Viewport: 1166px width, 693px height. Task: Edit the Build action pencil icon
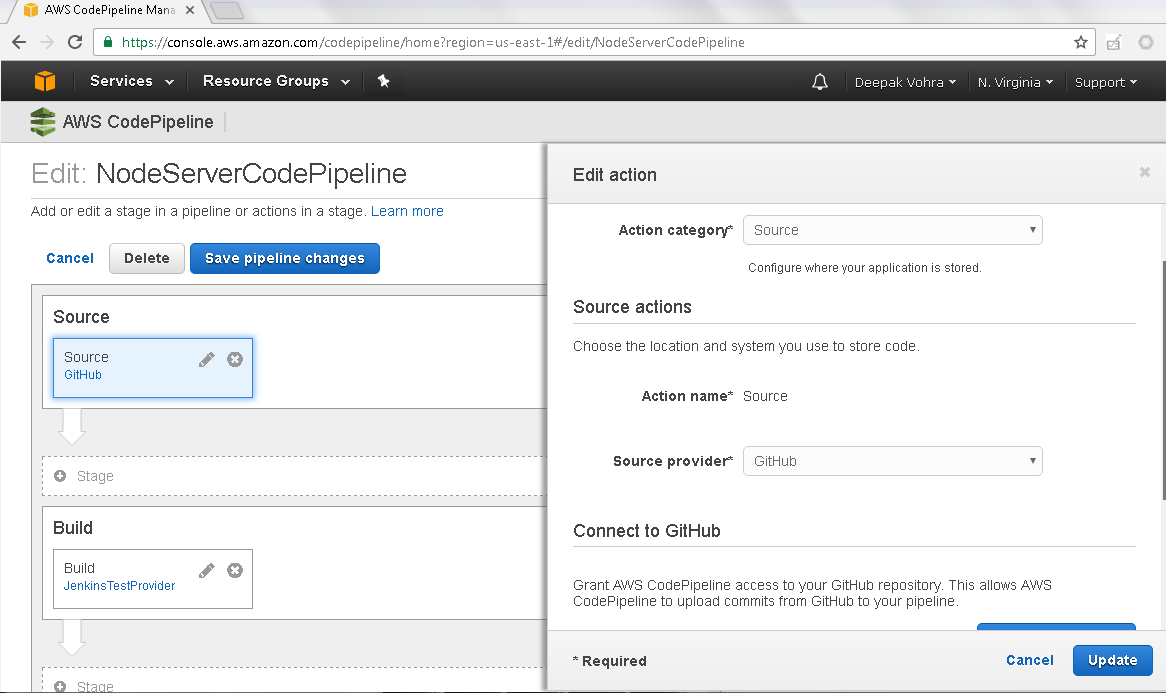pos(207,570)
